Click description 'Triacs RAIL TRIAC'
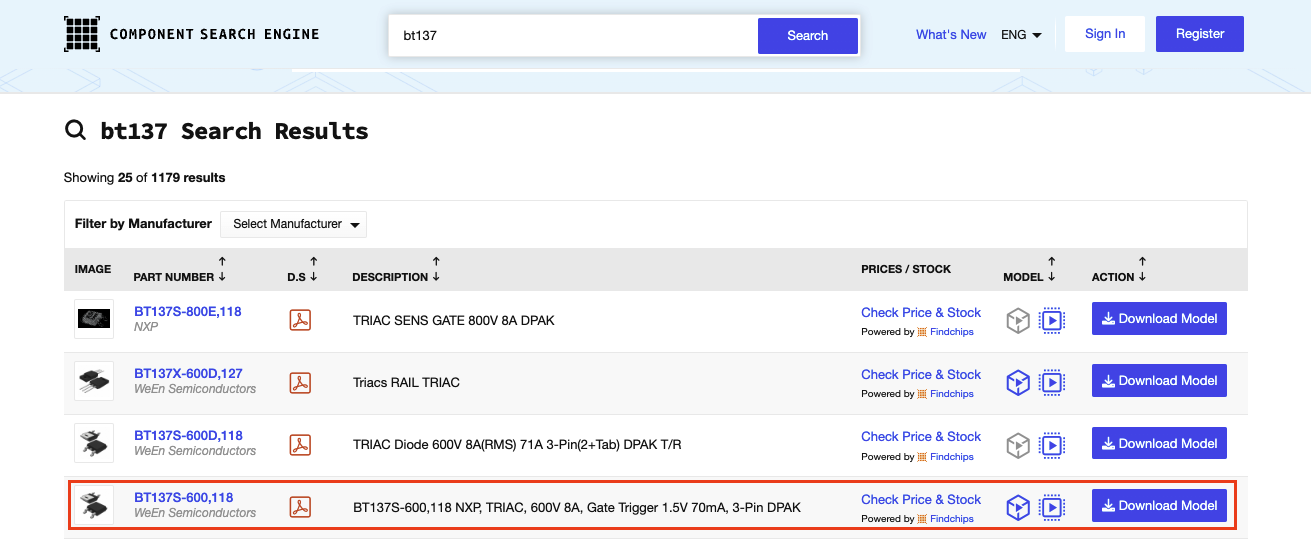1311x544 pixels. click(406, 382)
